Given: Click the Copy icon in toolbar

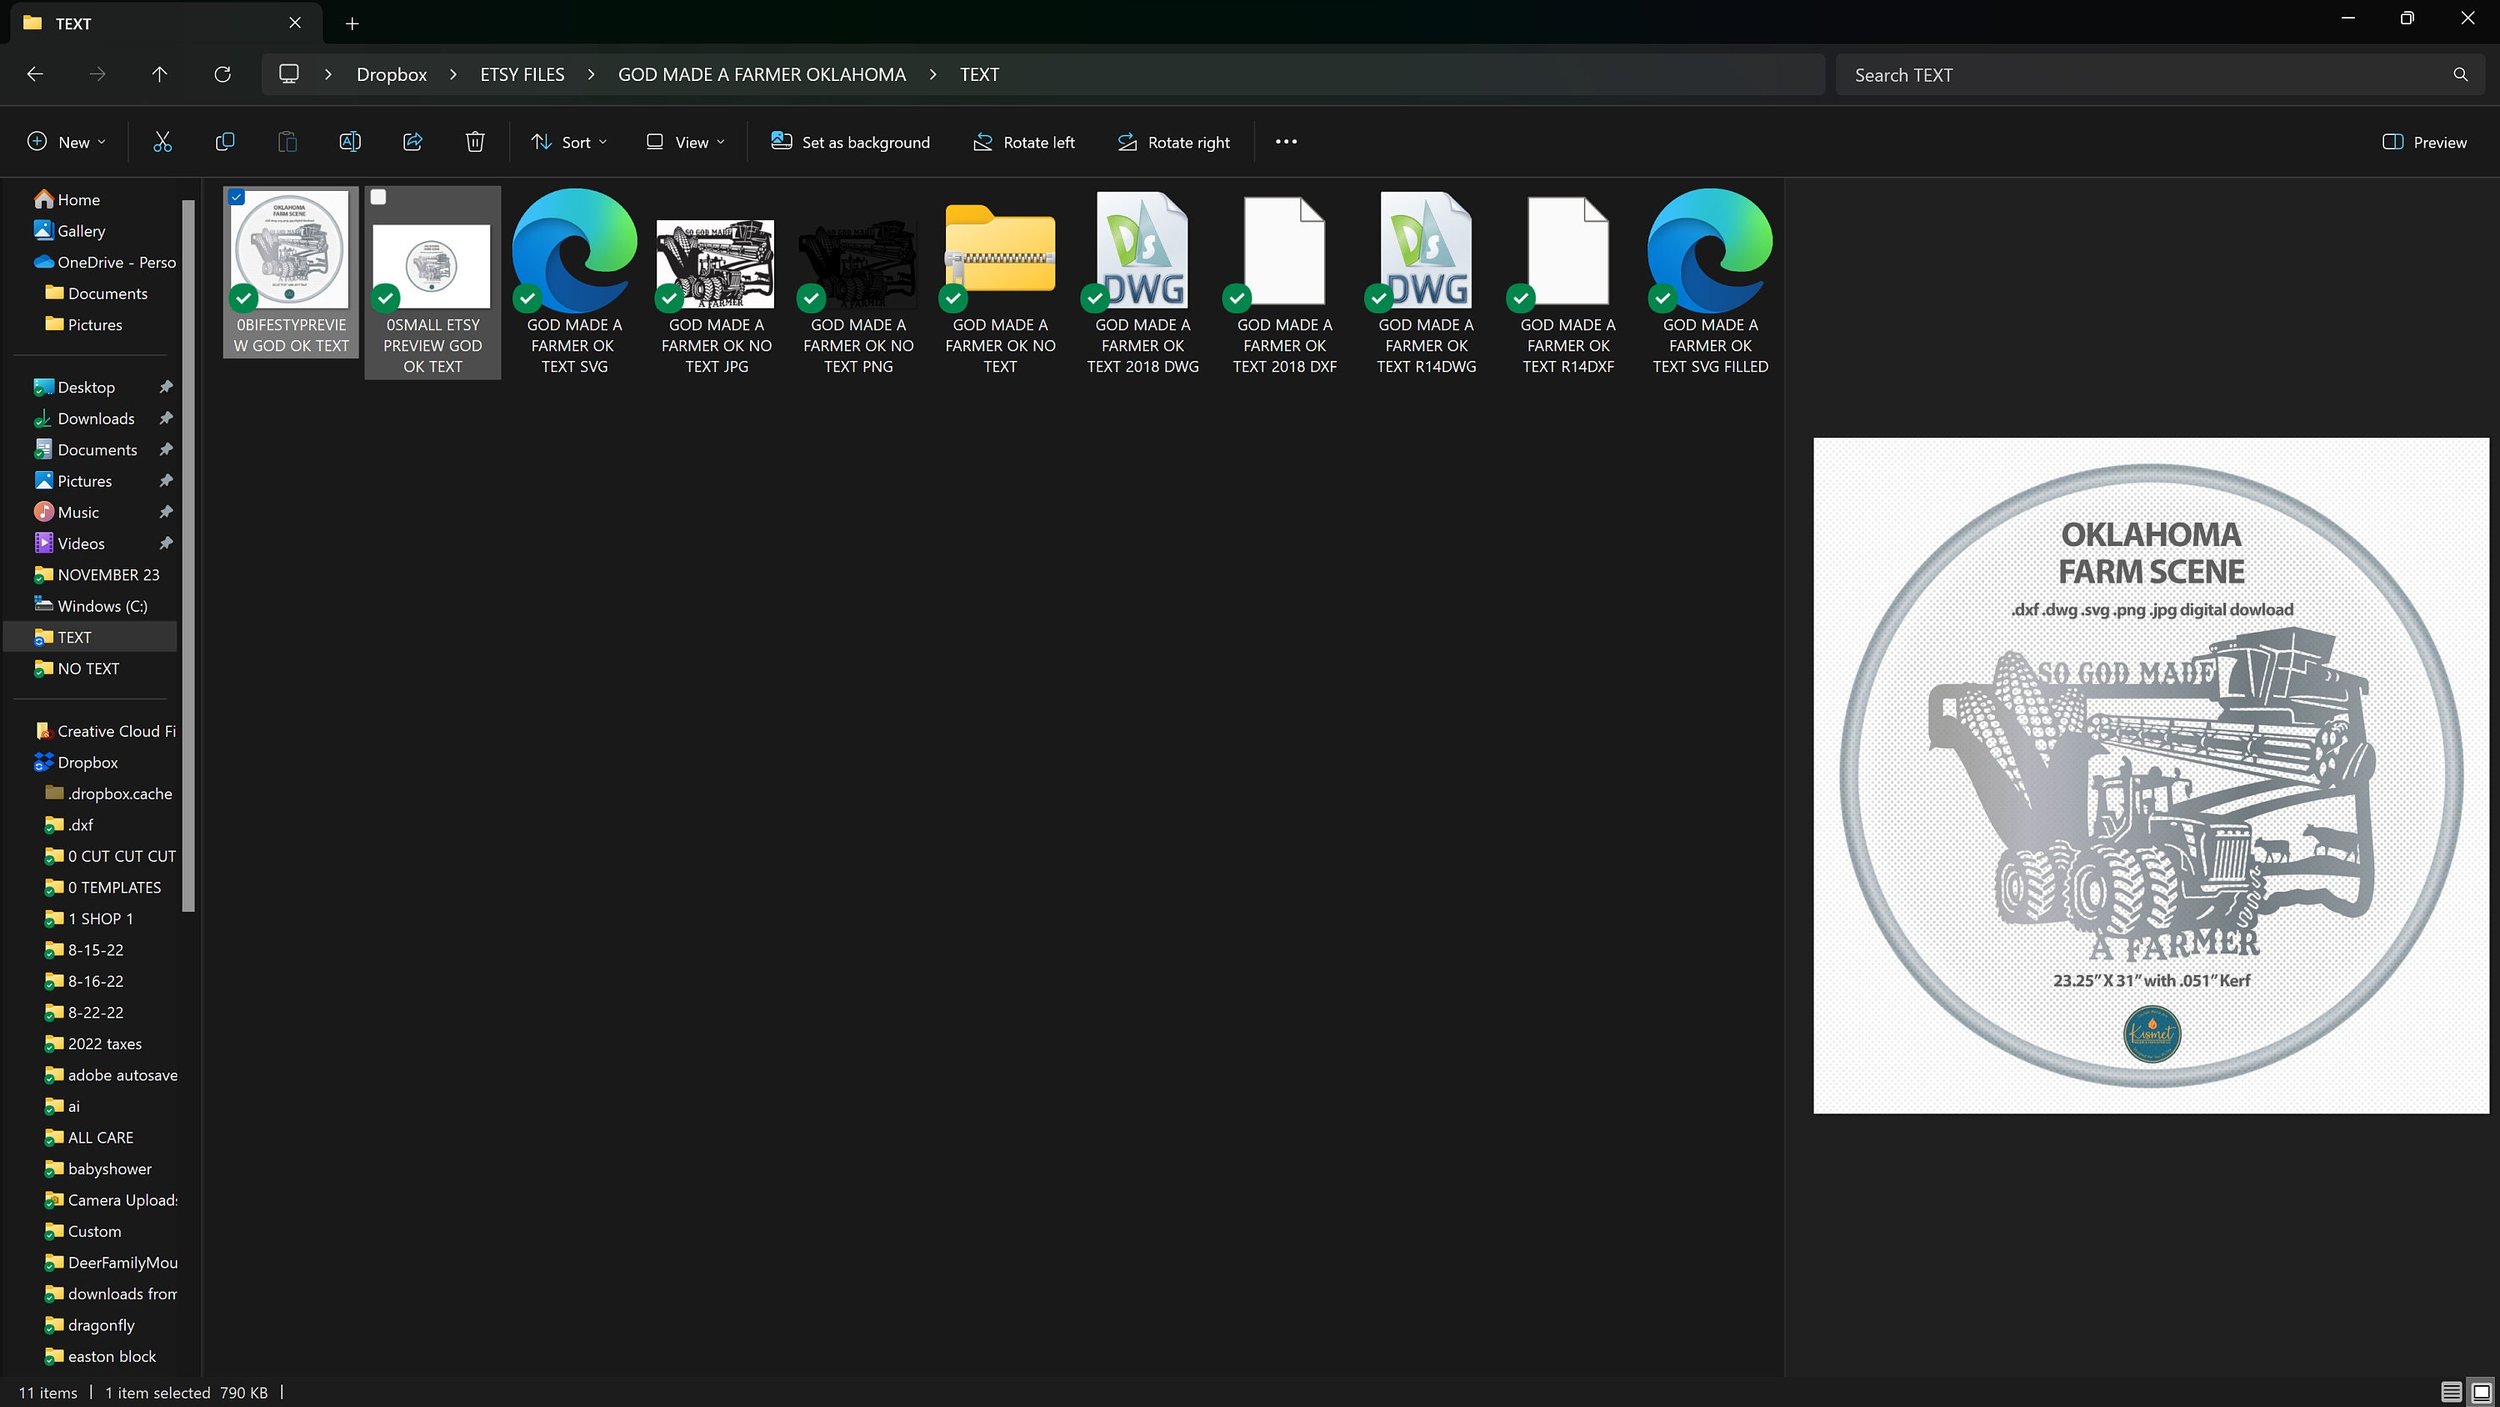Looking at the screenshot, I should (225, 142).
